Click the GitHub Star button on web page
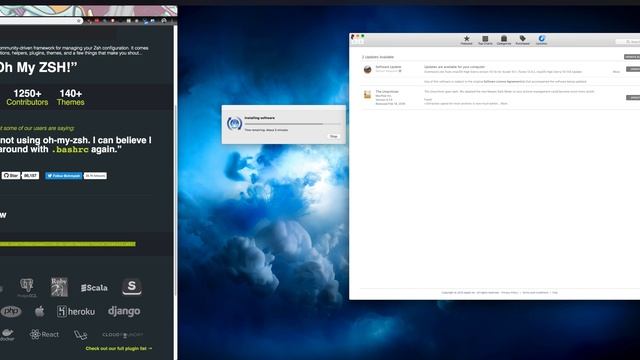Image resolution: width=640 pixels, height=360 pixels. tap(11, 176)
